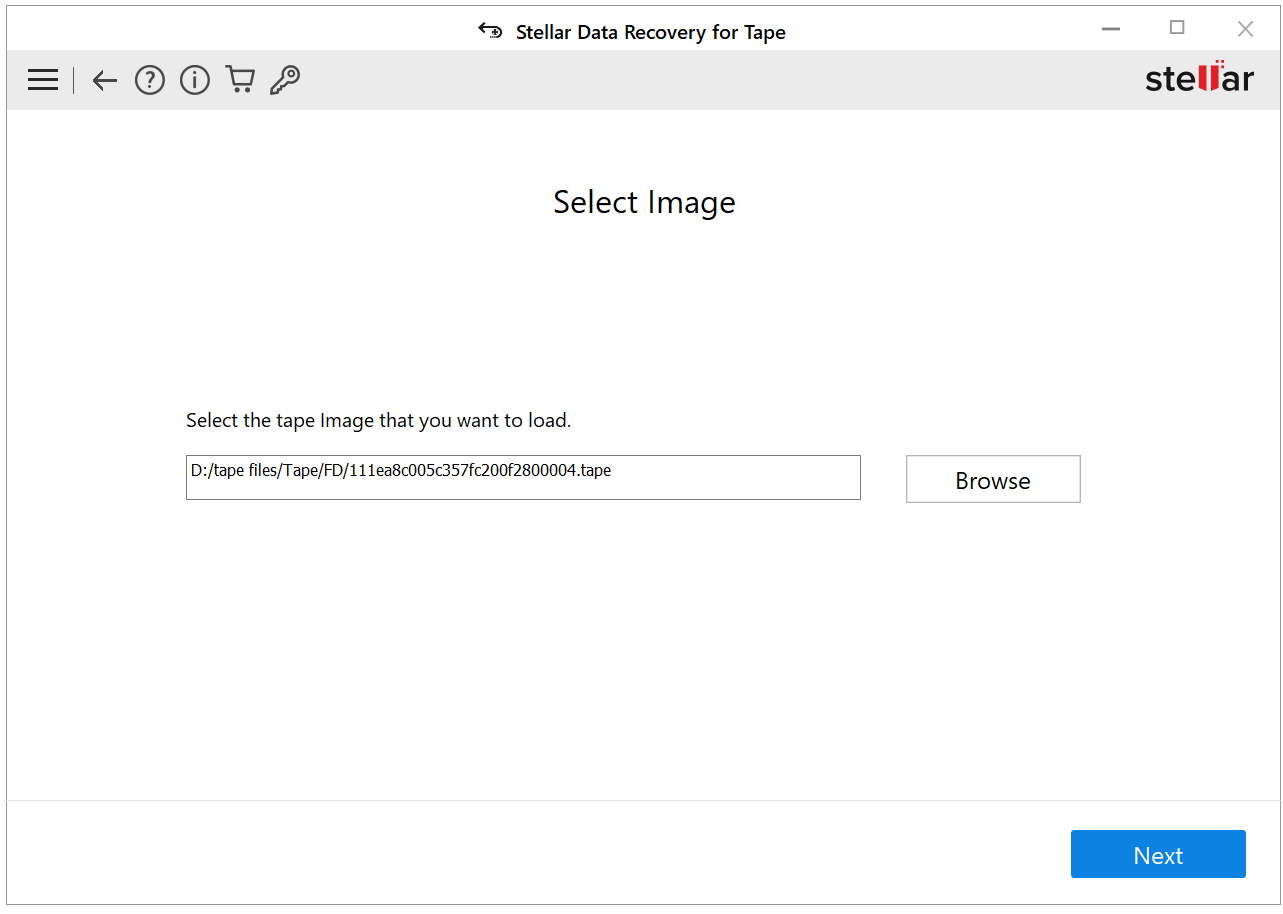Click the empty gray toolbar area
The width and height of the screenshot is (1283, 914).
700,80
